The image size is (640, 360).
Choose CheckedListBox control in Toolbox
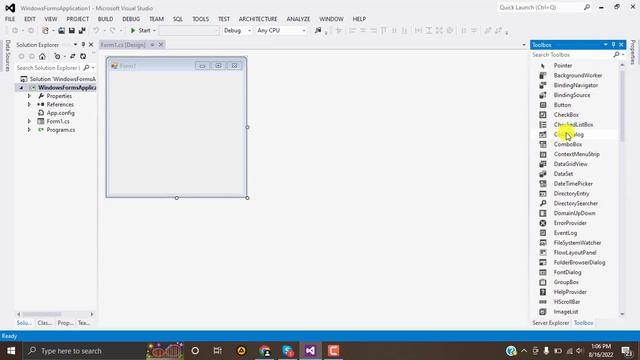coord(573,124)
